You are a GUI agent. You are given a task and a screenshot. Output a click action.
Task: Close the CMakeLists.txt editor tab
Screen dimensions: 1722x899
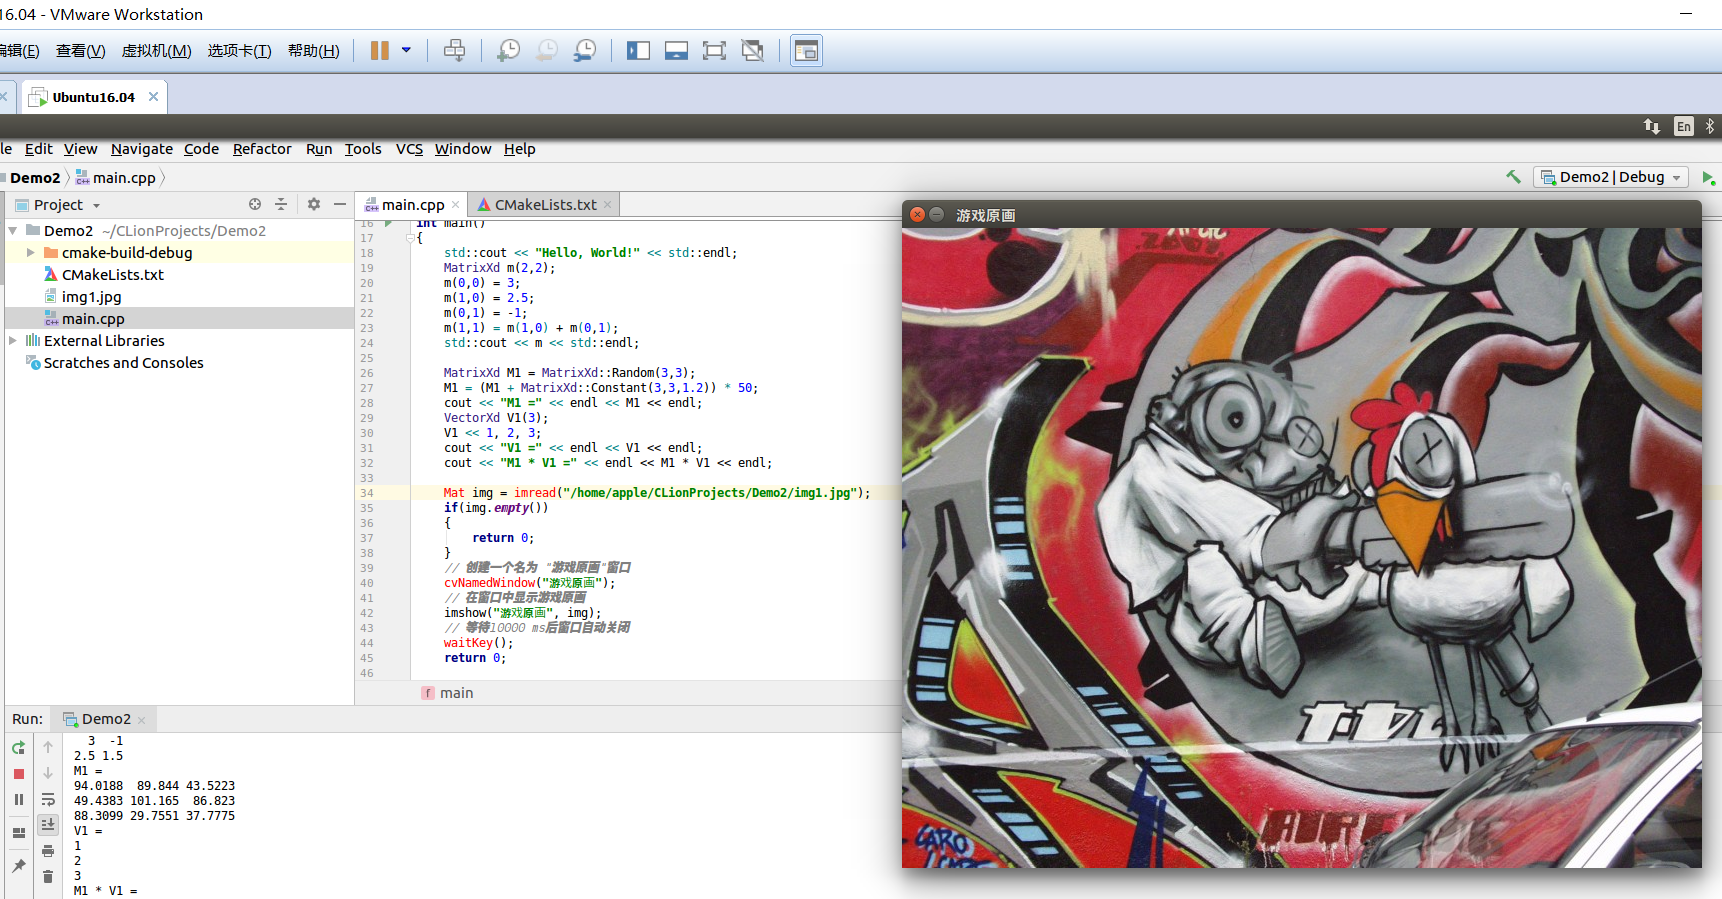607,205
